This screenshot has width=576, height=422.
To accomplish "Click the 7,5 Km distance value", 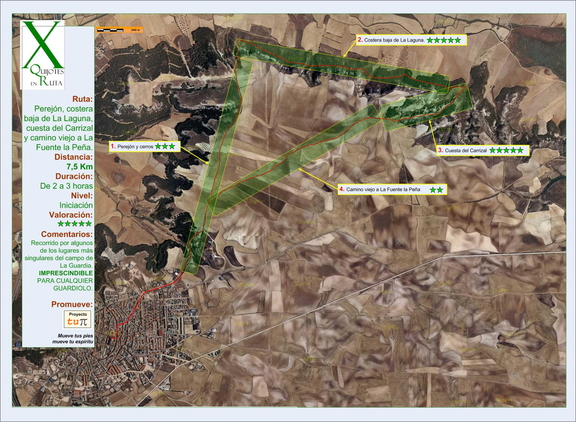I will pyautogui.click(x=80, y=167).
